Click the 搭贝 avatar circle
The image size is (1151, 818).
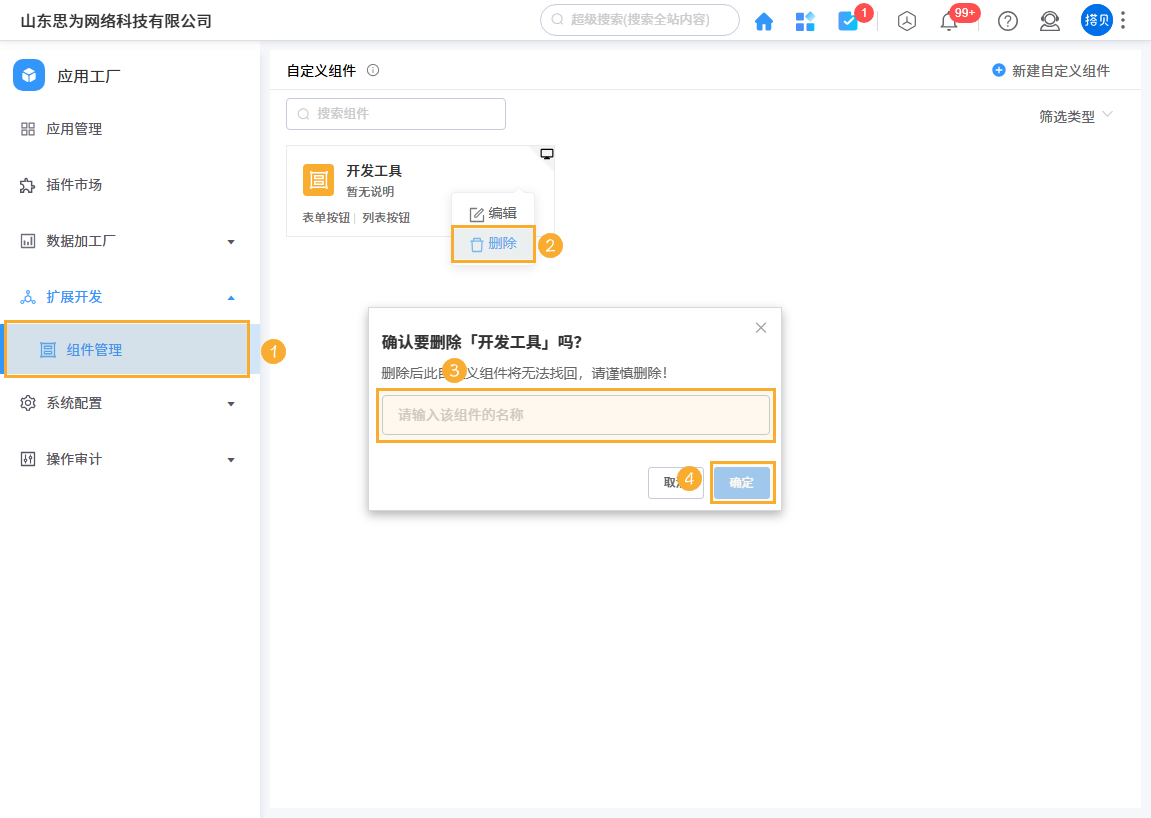tap(1096, 20)
